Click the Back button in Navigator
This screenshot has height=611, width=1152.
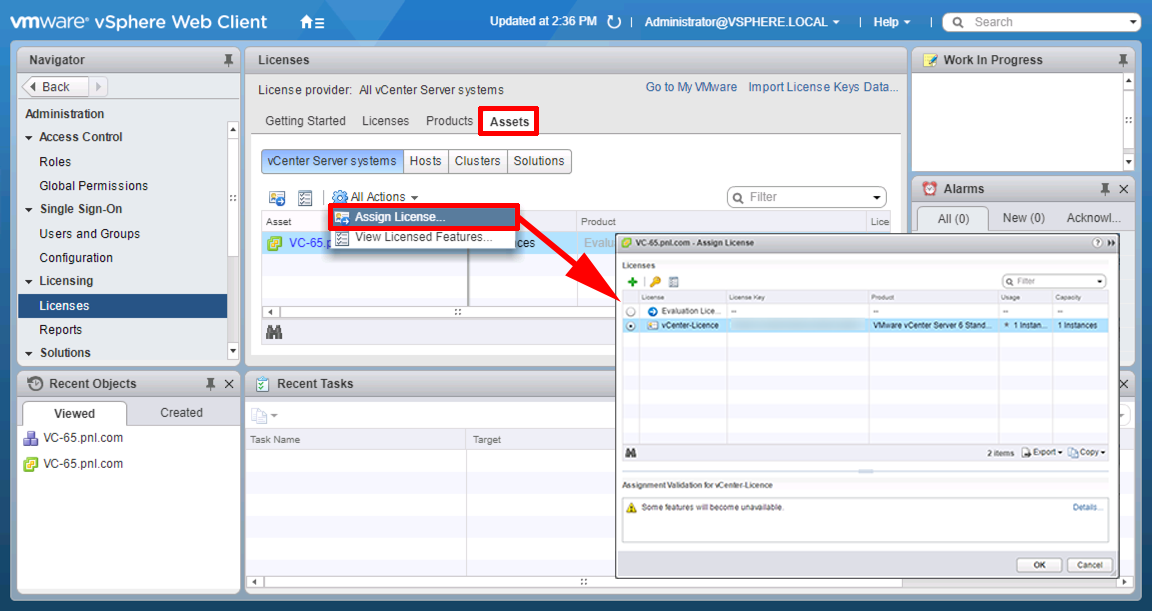(x=56, y=87)
